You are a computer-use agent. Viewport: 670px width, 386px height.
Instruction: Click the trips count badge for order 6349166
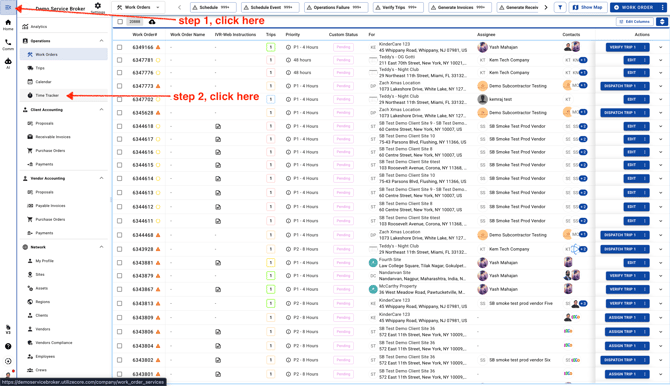[270, 47]
